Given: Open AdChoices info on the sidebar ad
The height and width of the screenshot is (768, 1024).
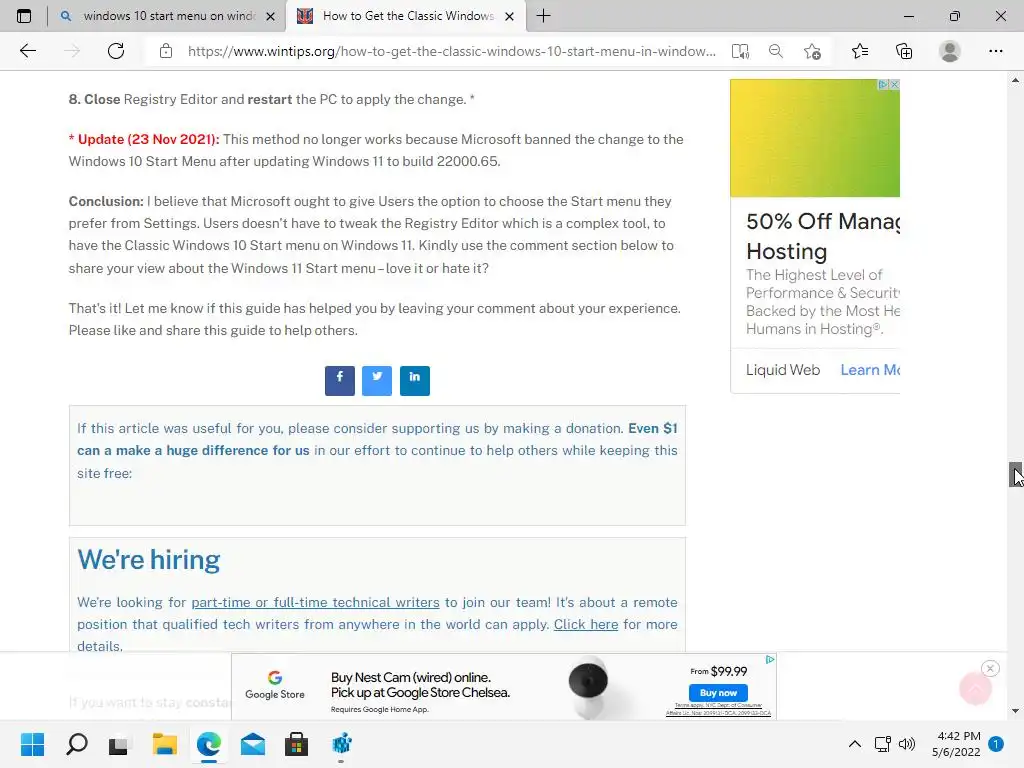Looking at the screenshot, I should click(883, 84).
